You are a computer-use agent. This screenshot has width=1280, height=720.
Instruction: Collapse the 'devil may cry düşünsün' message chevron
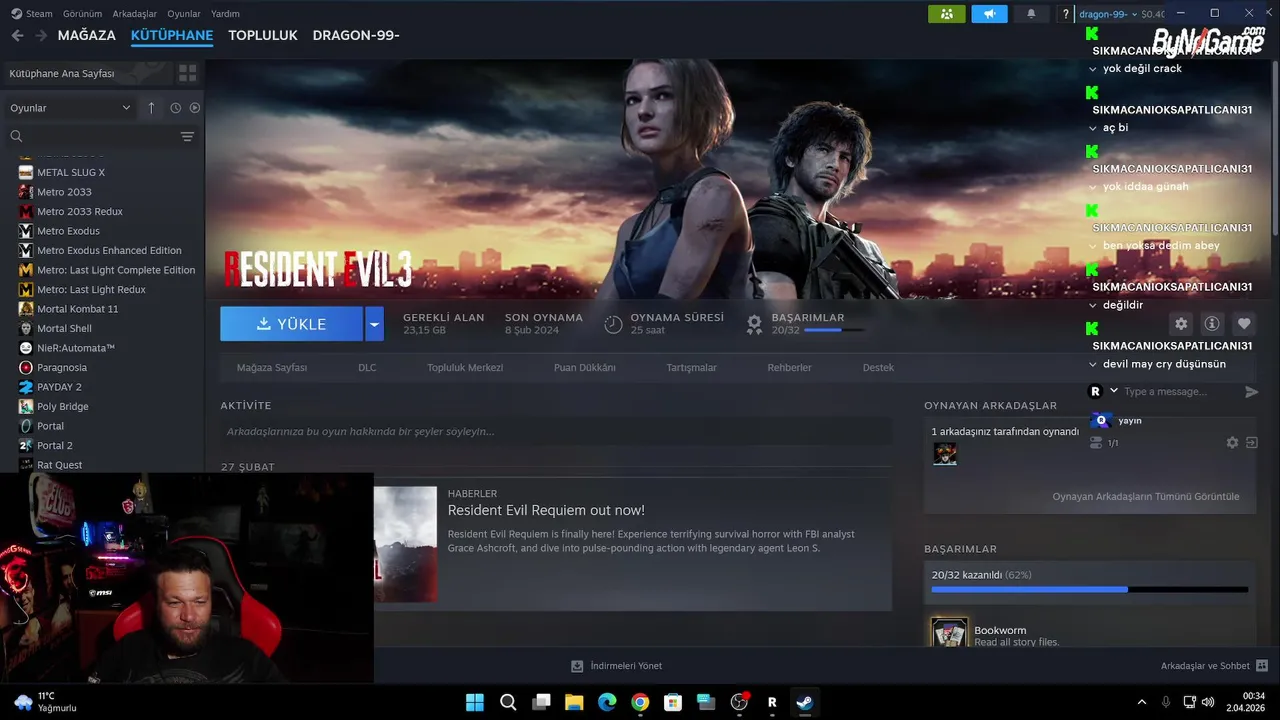point(1093,364)
